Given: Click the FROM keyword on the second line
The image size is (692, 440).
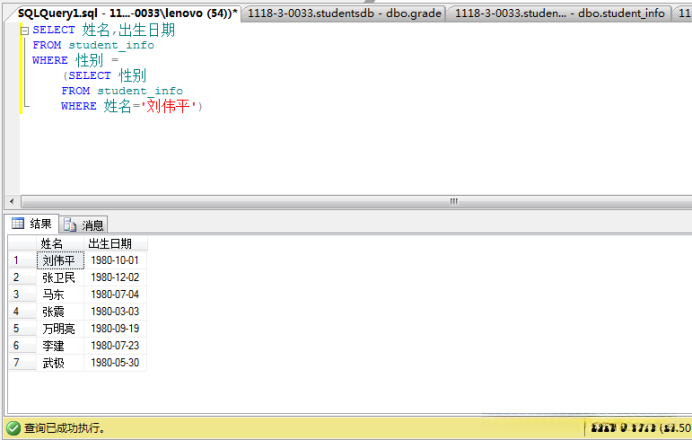Looking at the screenshot, I should coord(47,45).
